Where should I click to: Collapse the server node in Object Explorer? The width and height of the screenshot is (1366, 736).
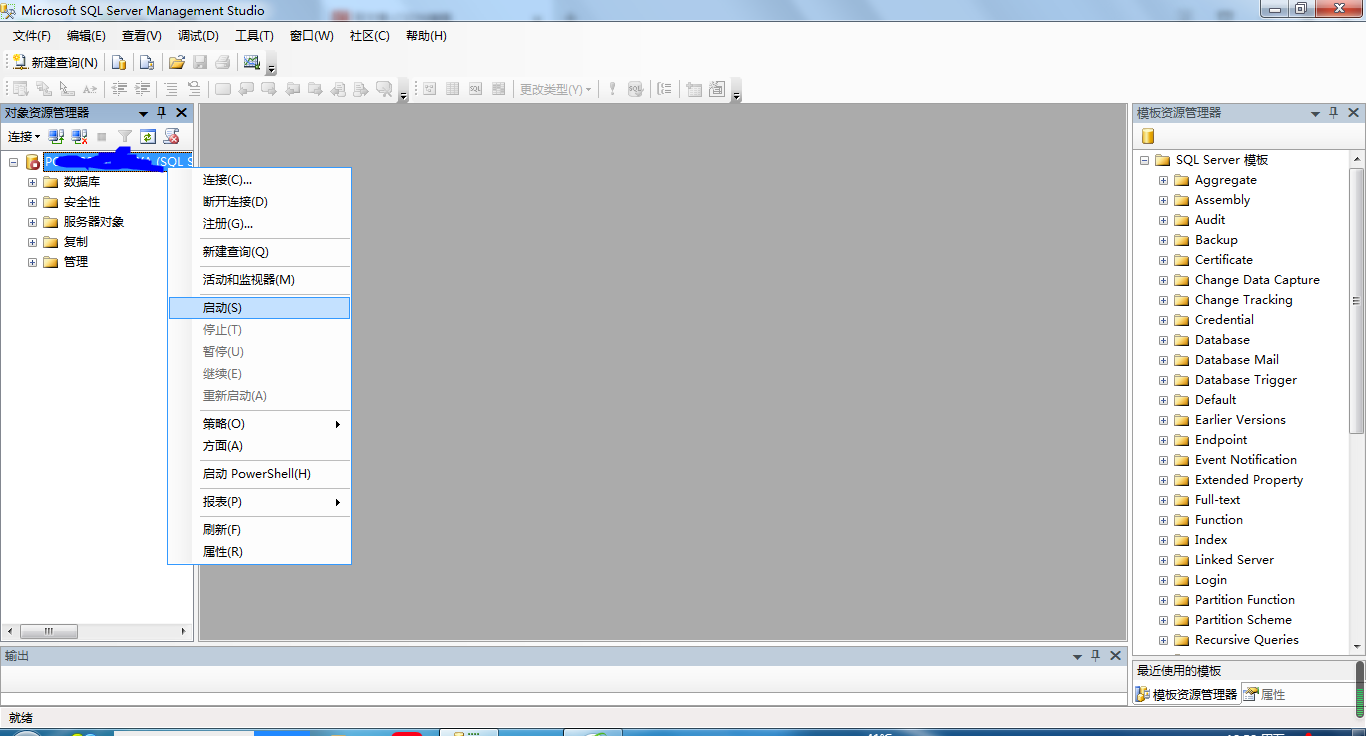[14, 162]
